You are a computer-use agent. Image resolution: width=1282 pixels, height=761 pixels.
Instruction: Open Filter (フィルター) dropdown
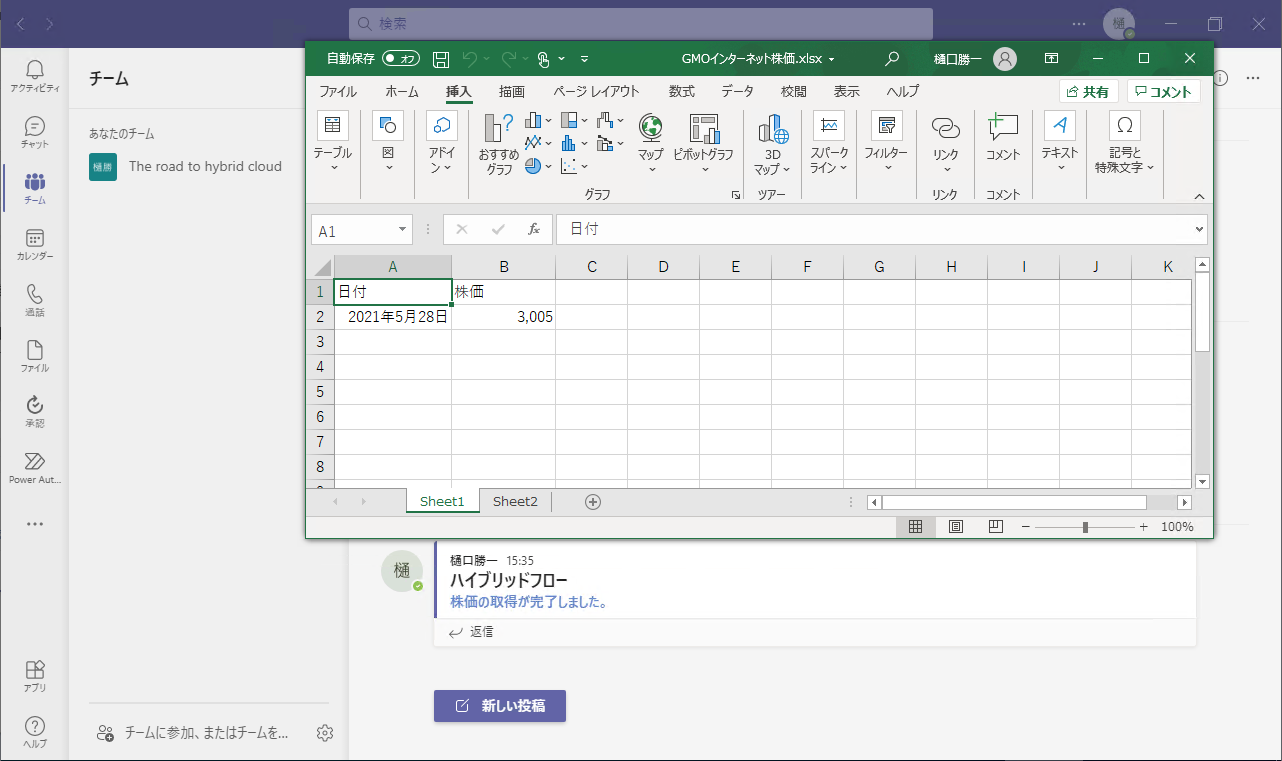point(886,141)
